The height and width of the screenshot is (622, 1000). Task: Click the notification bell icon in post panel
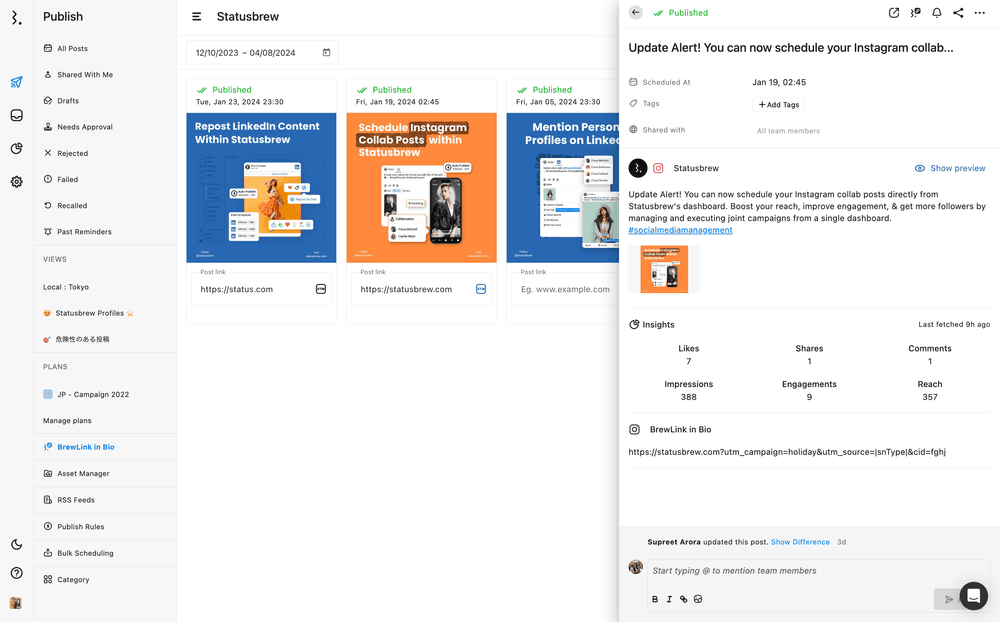click(937, 13)
